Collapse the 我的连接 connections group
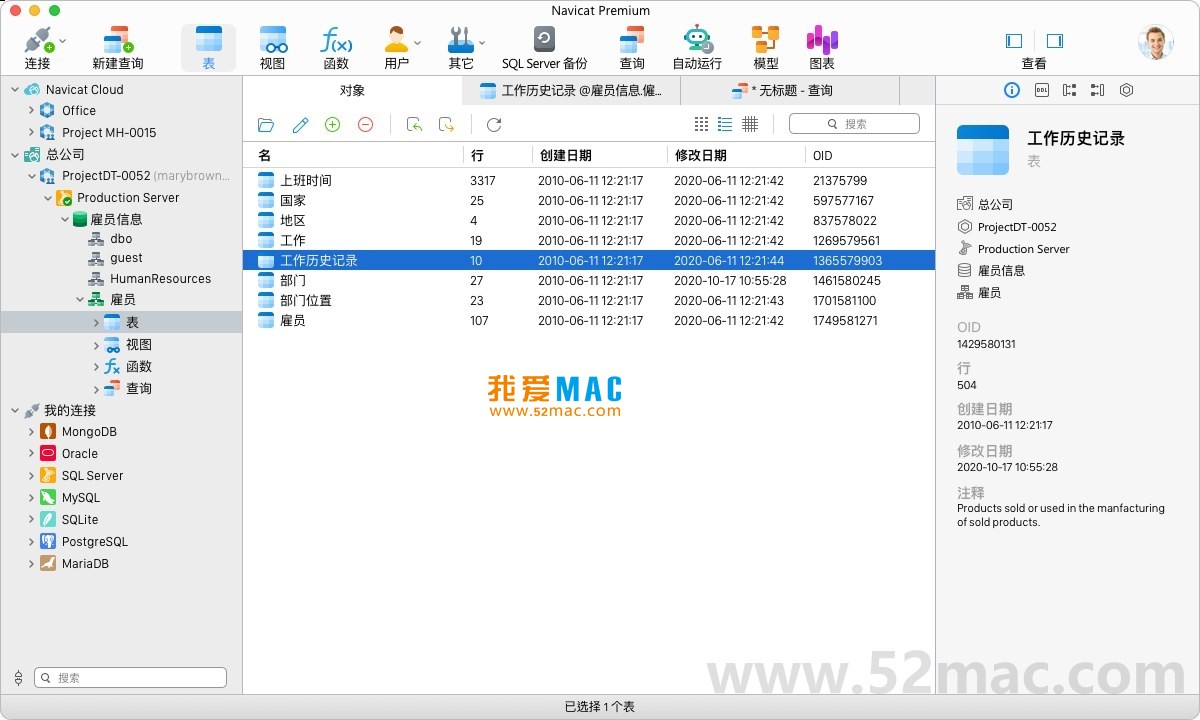The width and height of the screenshot is (1200, 720). [x=15, y=410]
